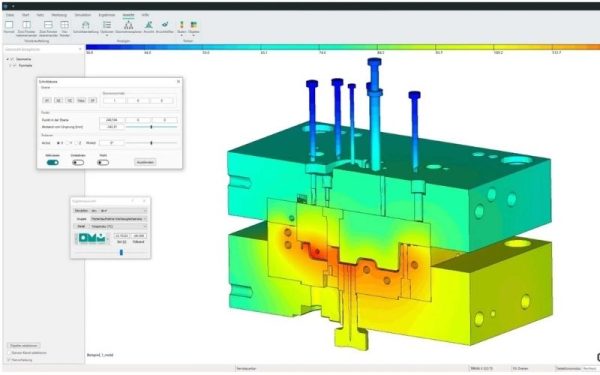The image size is (600, 375).
Task: Expand the child node under Geometrie
Action: [10, 66]
